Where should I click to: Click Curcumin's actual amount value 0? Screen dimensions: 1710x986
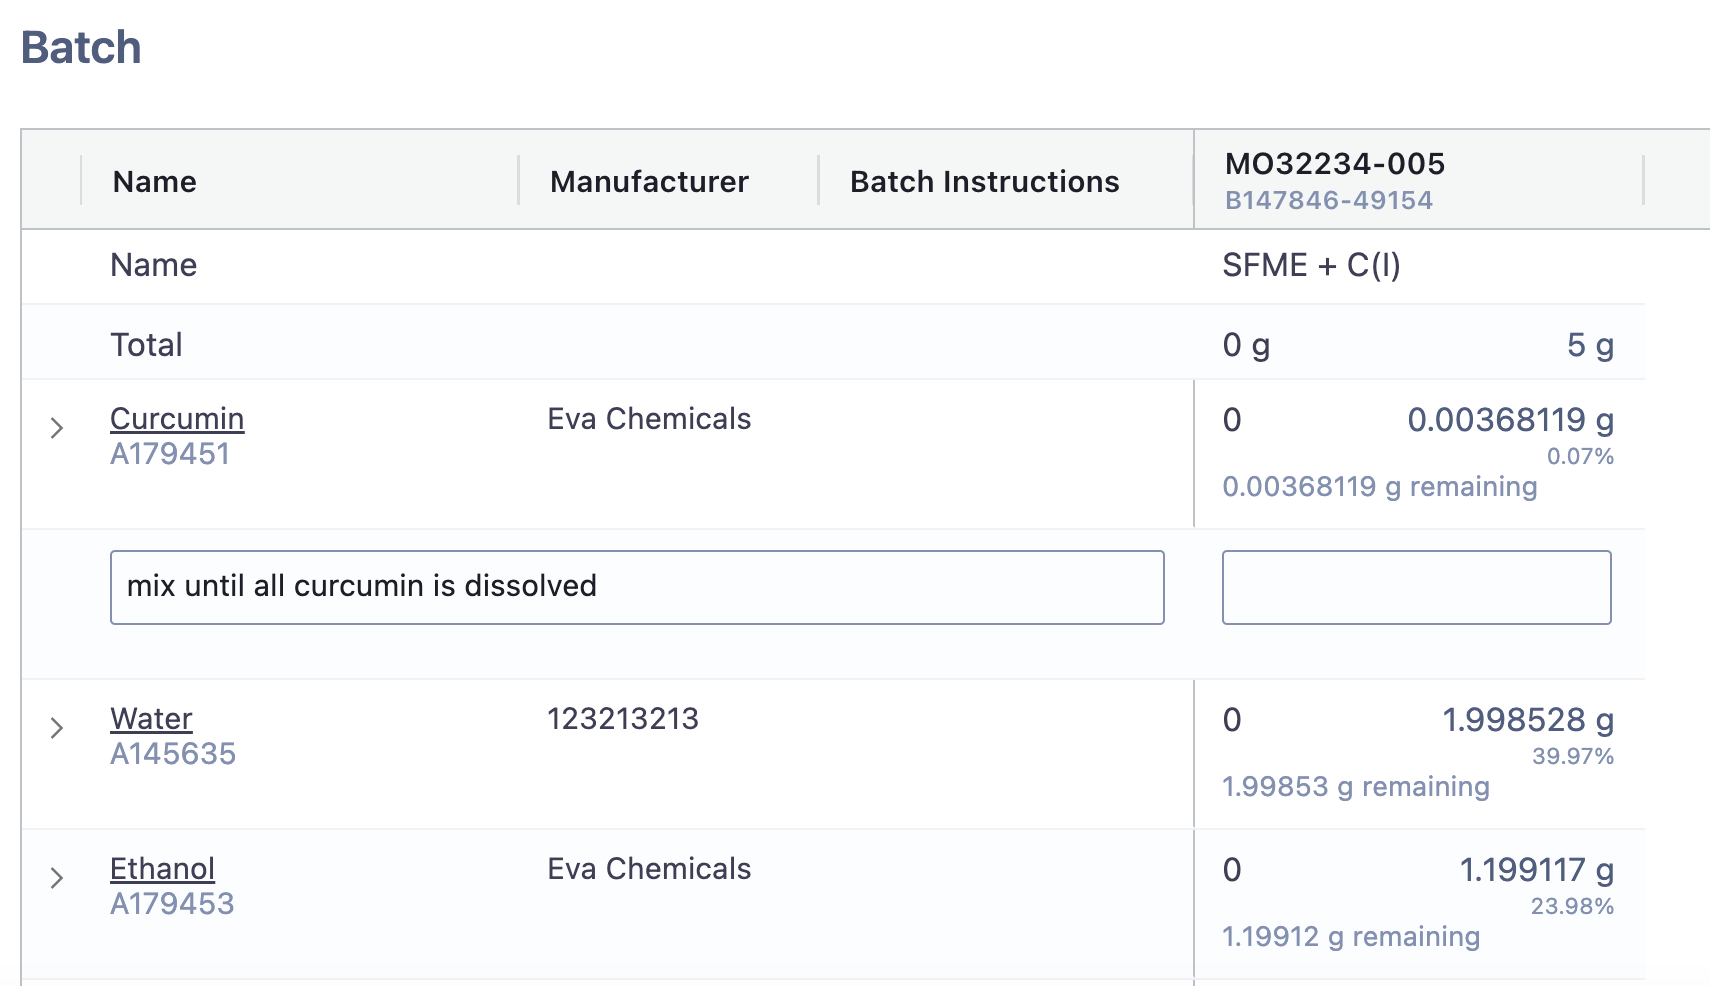(x=1232, y=420)
